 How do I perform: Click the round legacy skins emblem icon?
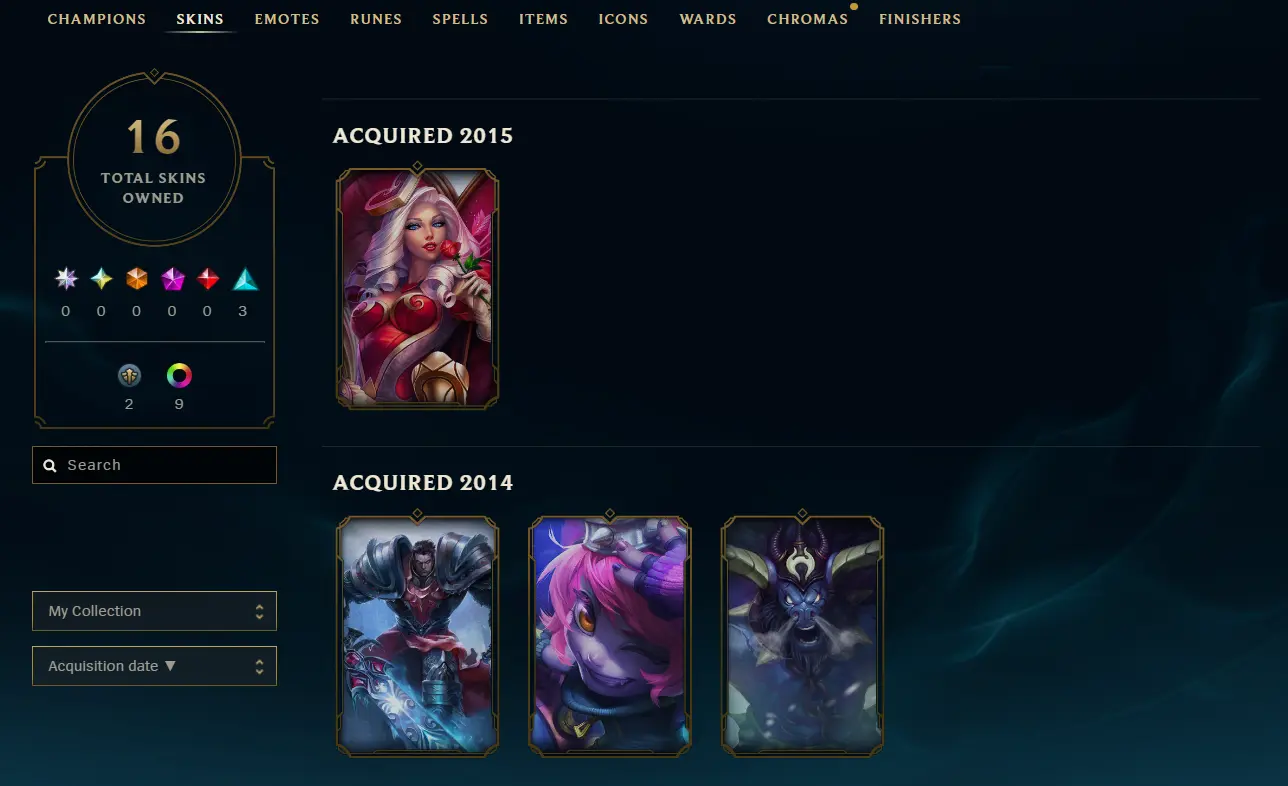tap(129, 375)
